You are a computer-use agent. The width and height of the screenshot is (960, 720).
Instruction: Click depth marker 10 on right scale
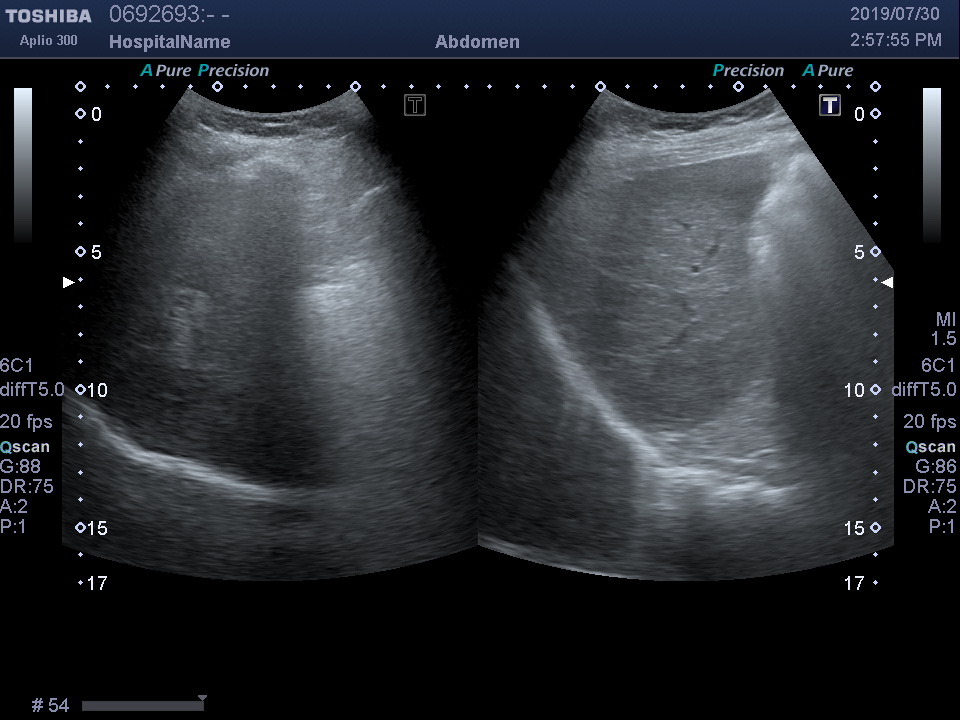pos(854,390)
